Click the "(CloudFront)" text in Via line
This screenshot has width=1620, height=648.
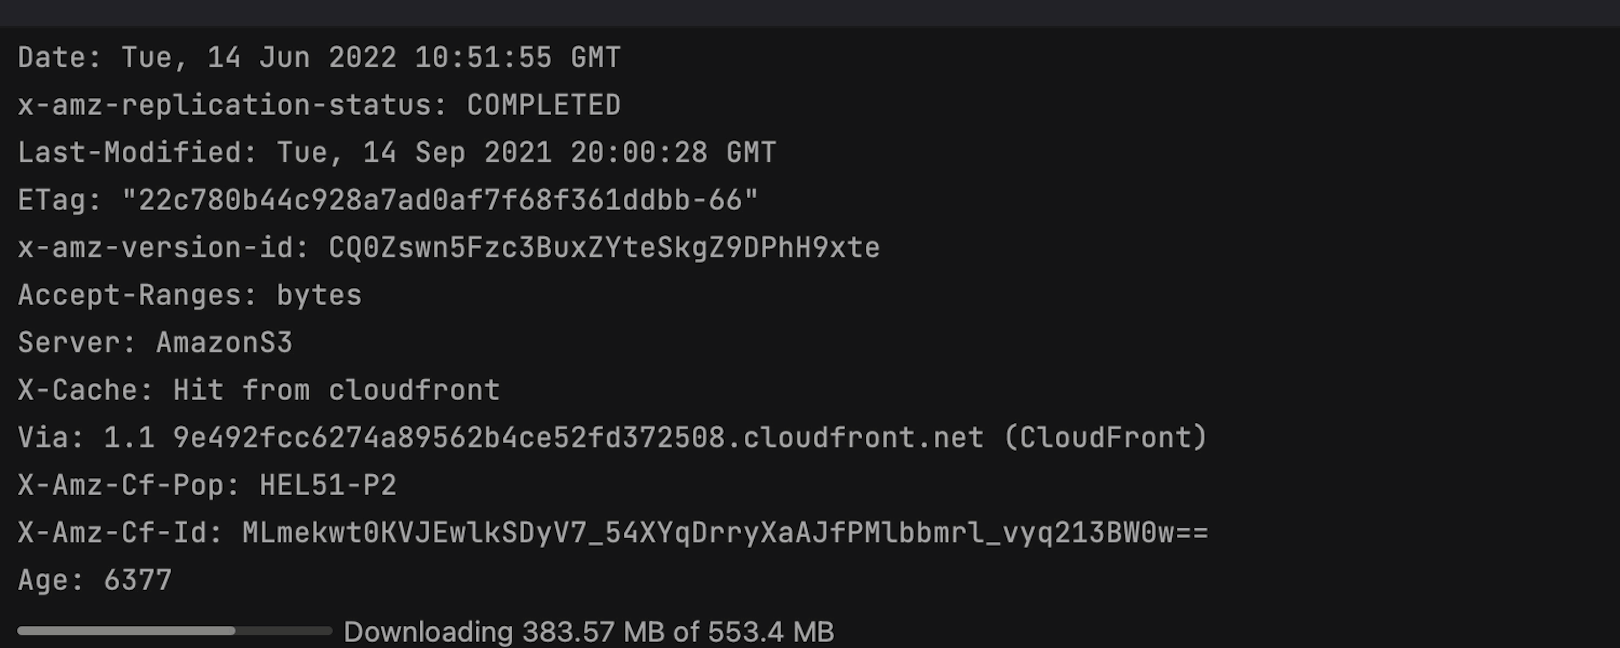point(1105,438)
